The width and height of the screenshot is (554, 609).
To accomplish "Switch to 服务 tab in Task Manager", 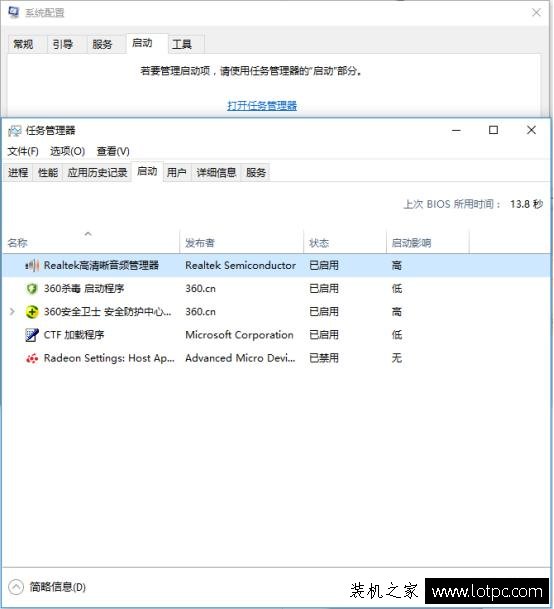I will (x=256, y=172).
